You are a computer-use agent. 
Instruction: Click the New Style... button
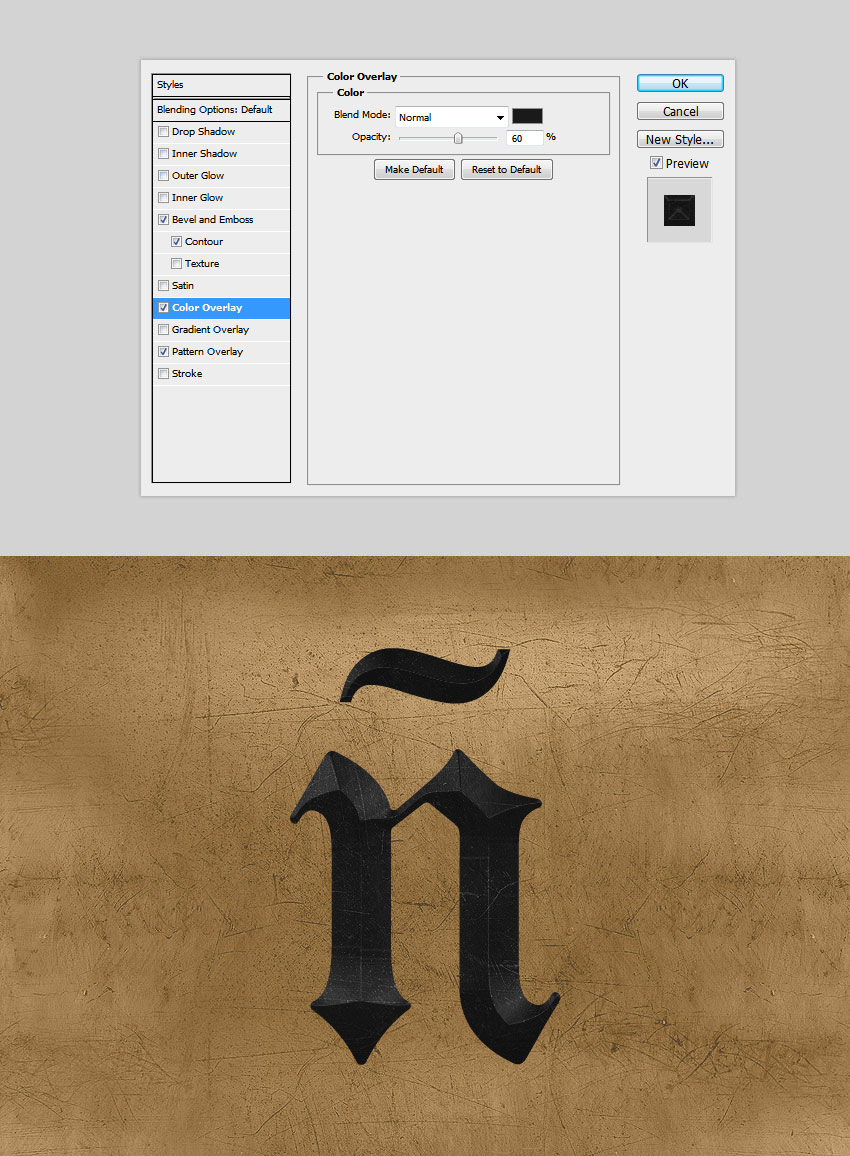tap(680, 139)
